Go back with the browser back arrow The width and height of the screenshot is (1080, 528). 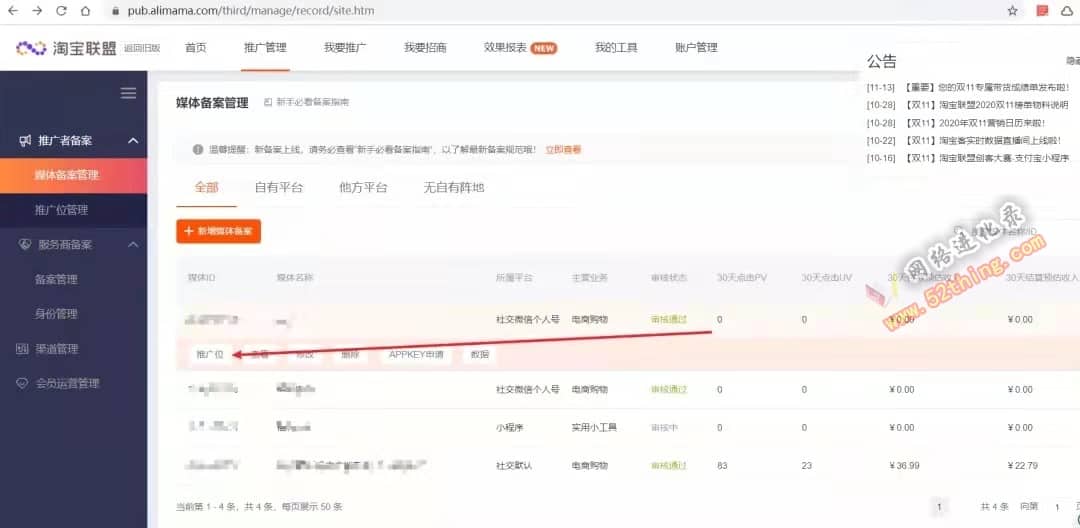12,11
